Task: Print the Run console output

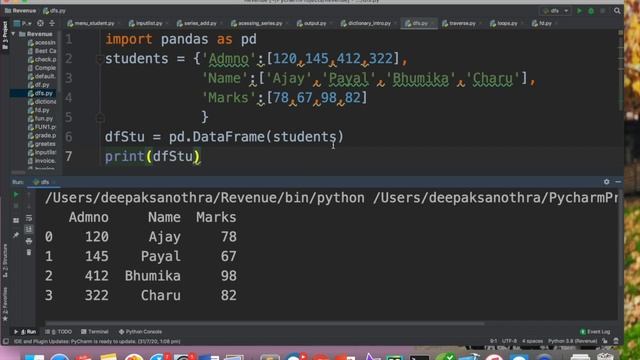Action: click(x=29, y=241)
